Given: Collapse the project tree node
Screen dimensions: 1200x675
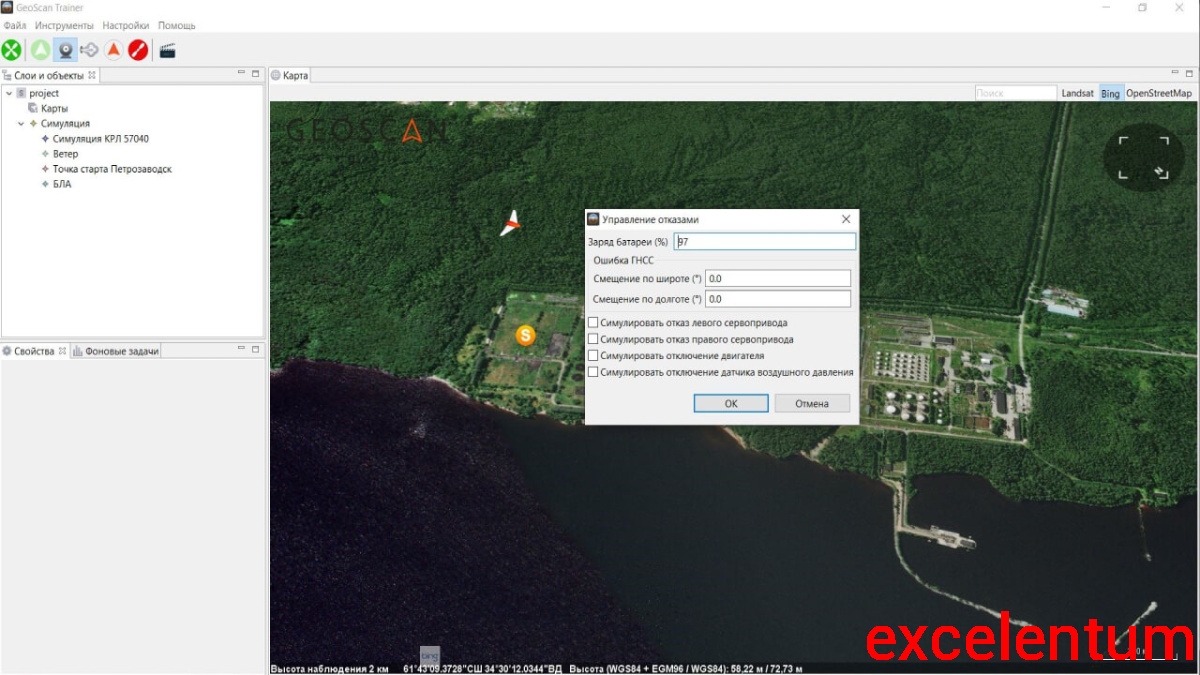Looking at the screenshot, I should pos(9,93).
